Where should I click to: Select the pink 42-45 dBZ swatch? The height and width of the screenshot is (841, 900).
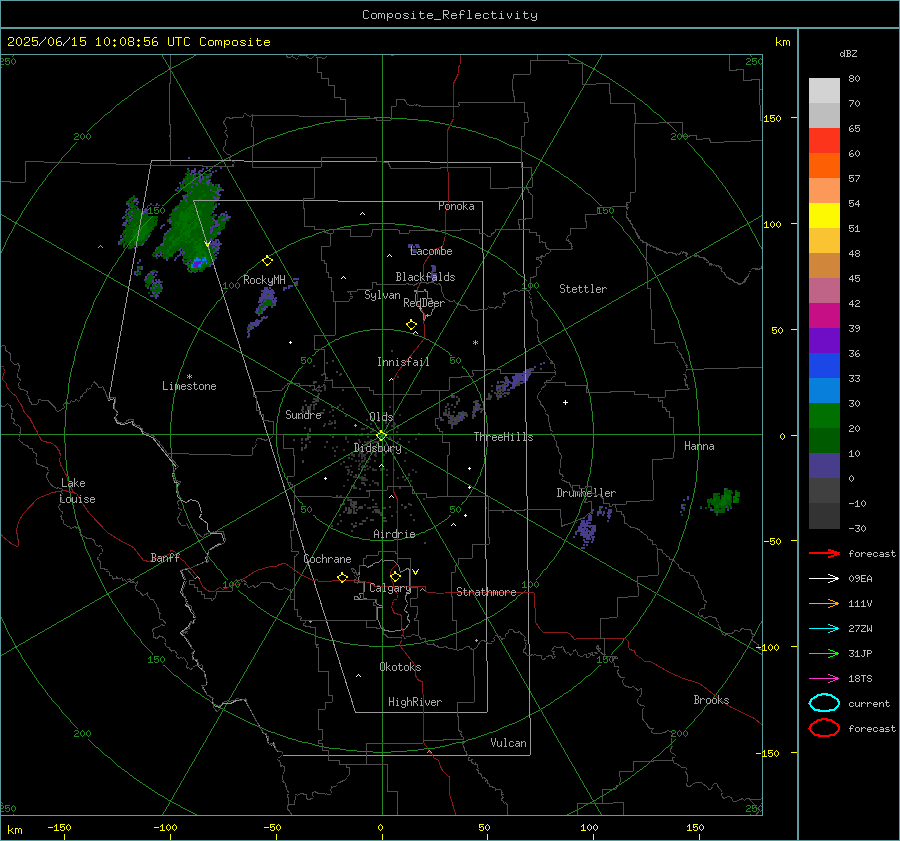tap(824, 291)
